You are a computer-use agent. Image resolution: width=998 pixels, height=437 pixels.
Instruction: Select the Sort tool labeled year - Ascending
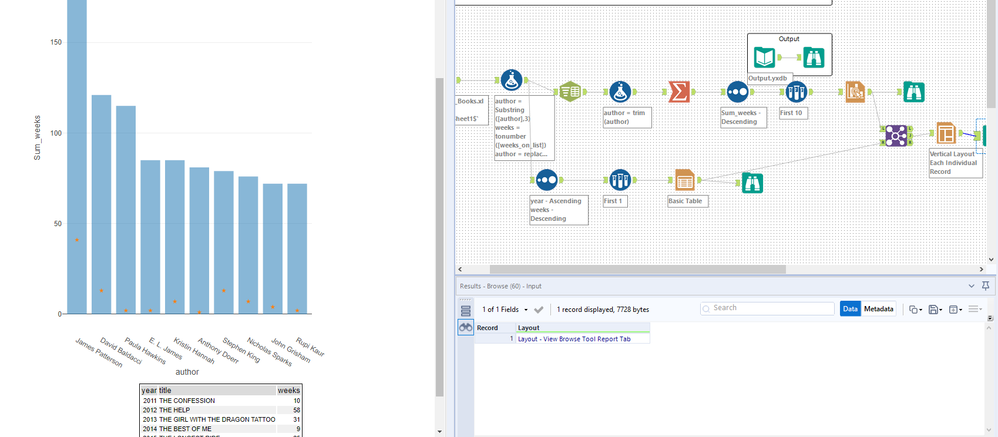[546, 180]
